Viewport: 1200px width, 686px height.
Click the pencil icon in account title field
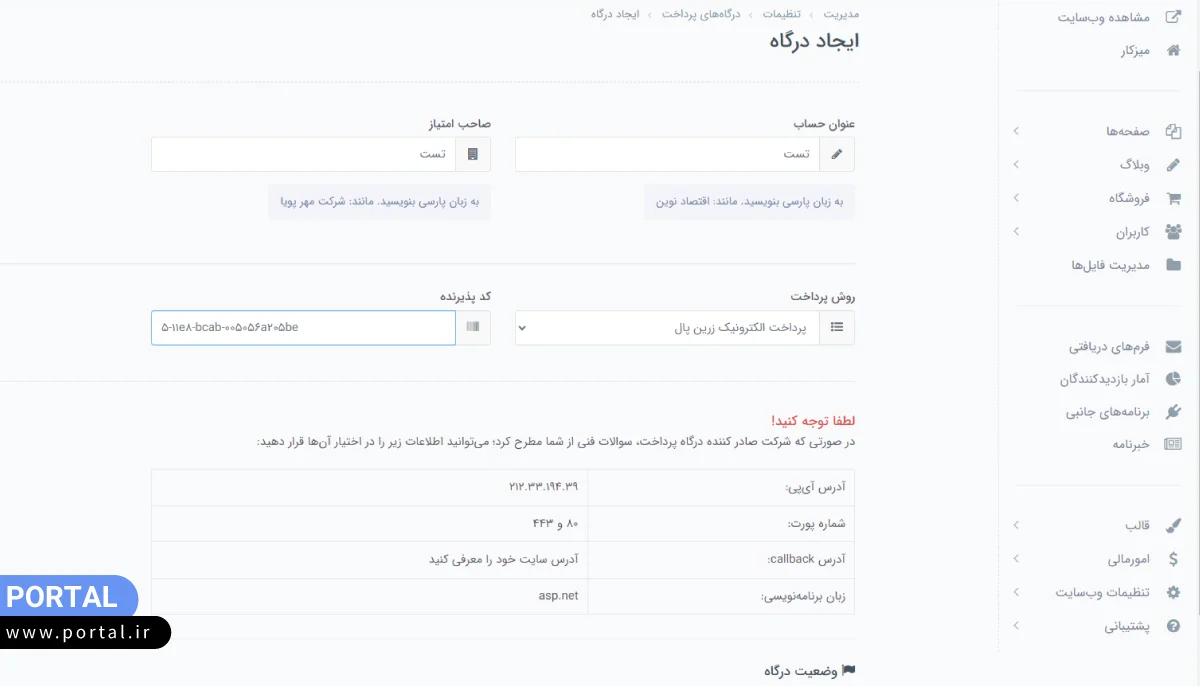[838, 153]
